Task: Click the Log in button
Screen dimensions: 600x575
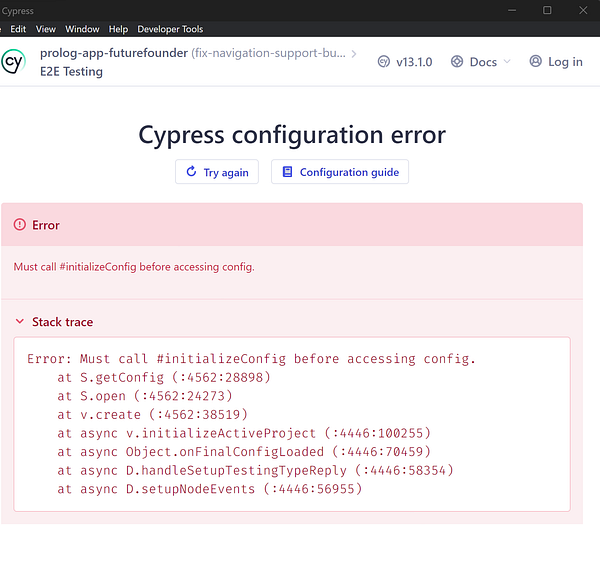Action: coord(556,62)
